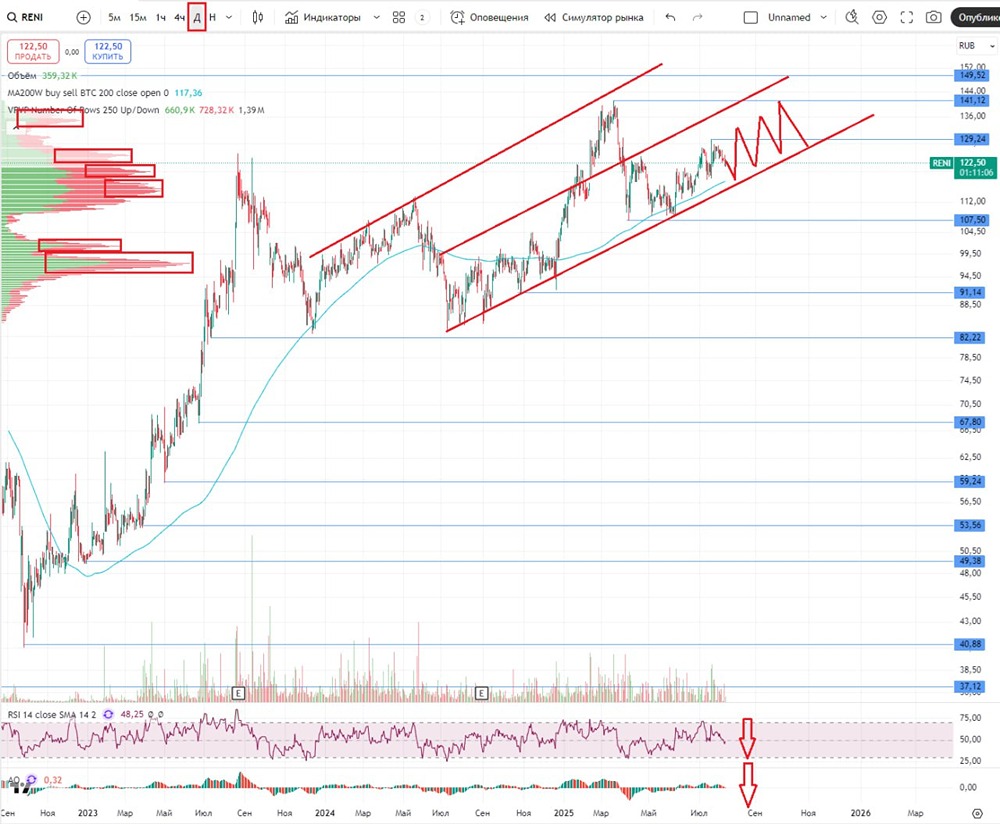Select the VPVP Number Of Rows legend

tap(83, 110)
